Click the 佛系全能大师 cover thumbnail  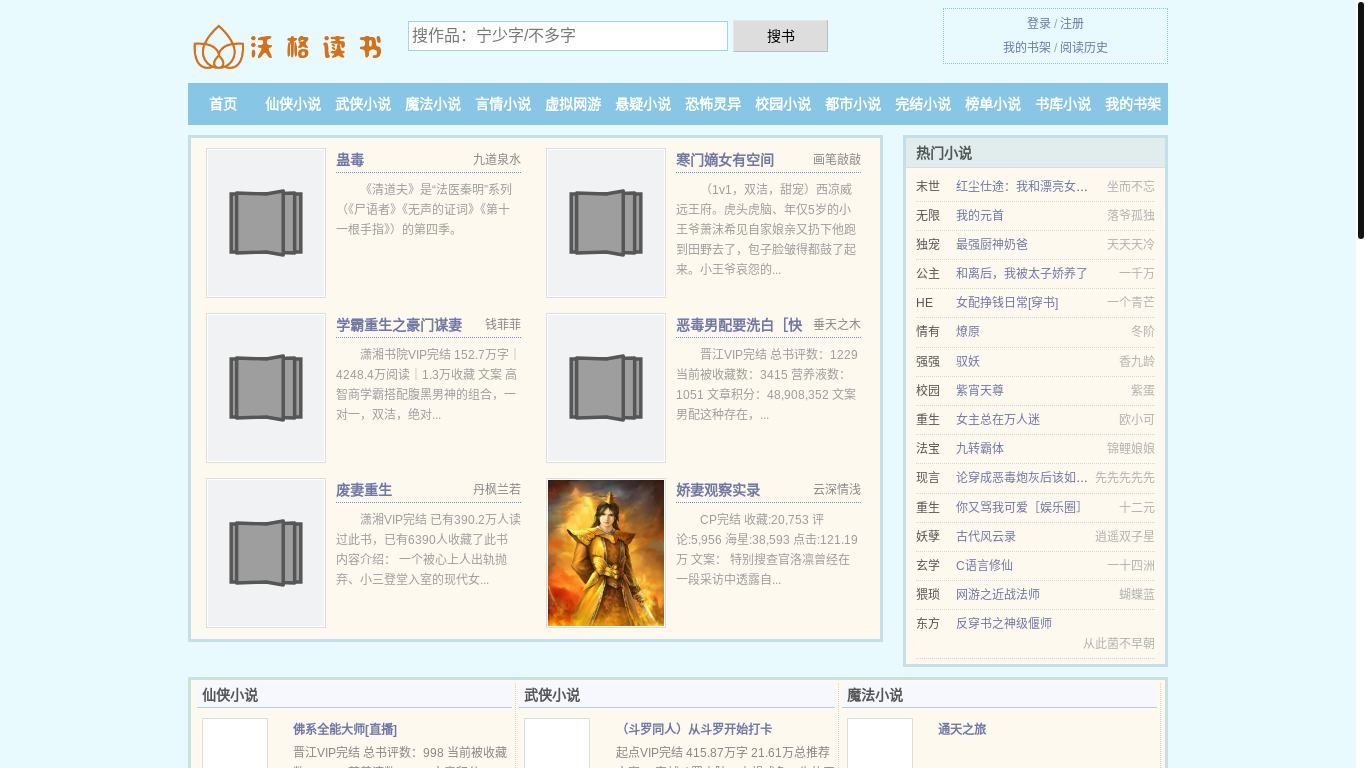(x=235, y=743)
